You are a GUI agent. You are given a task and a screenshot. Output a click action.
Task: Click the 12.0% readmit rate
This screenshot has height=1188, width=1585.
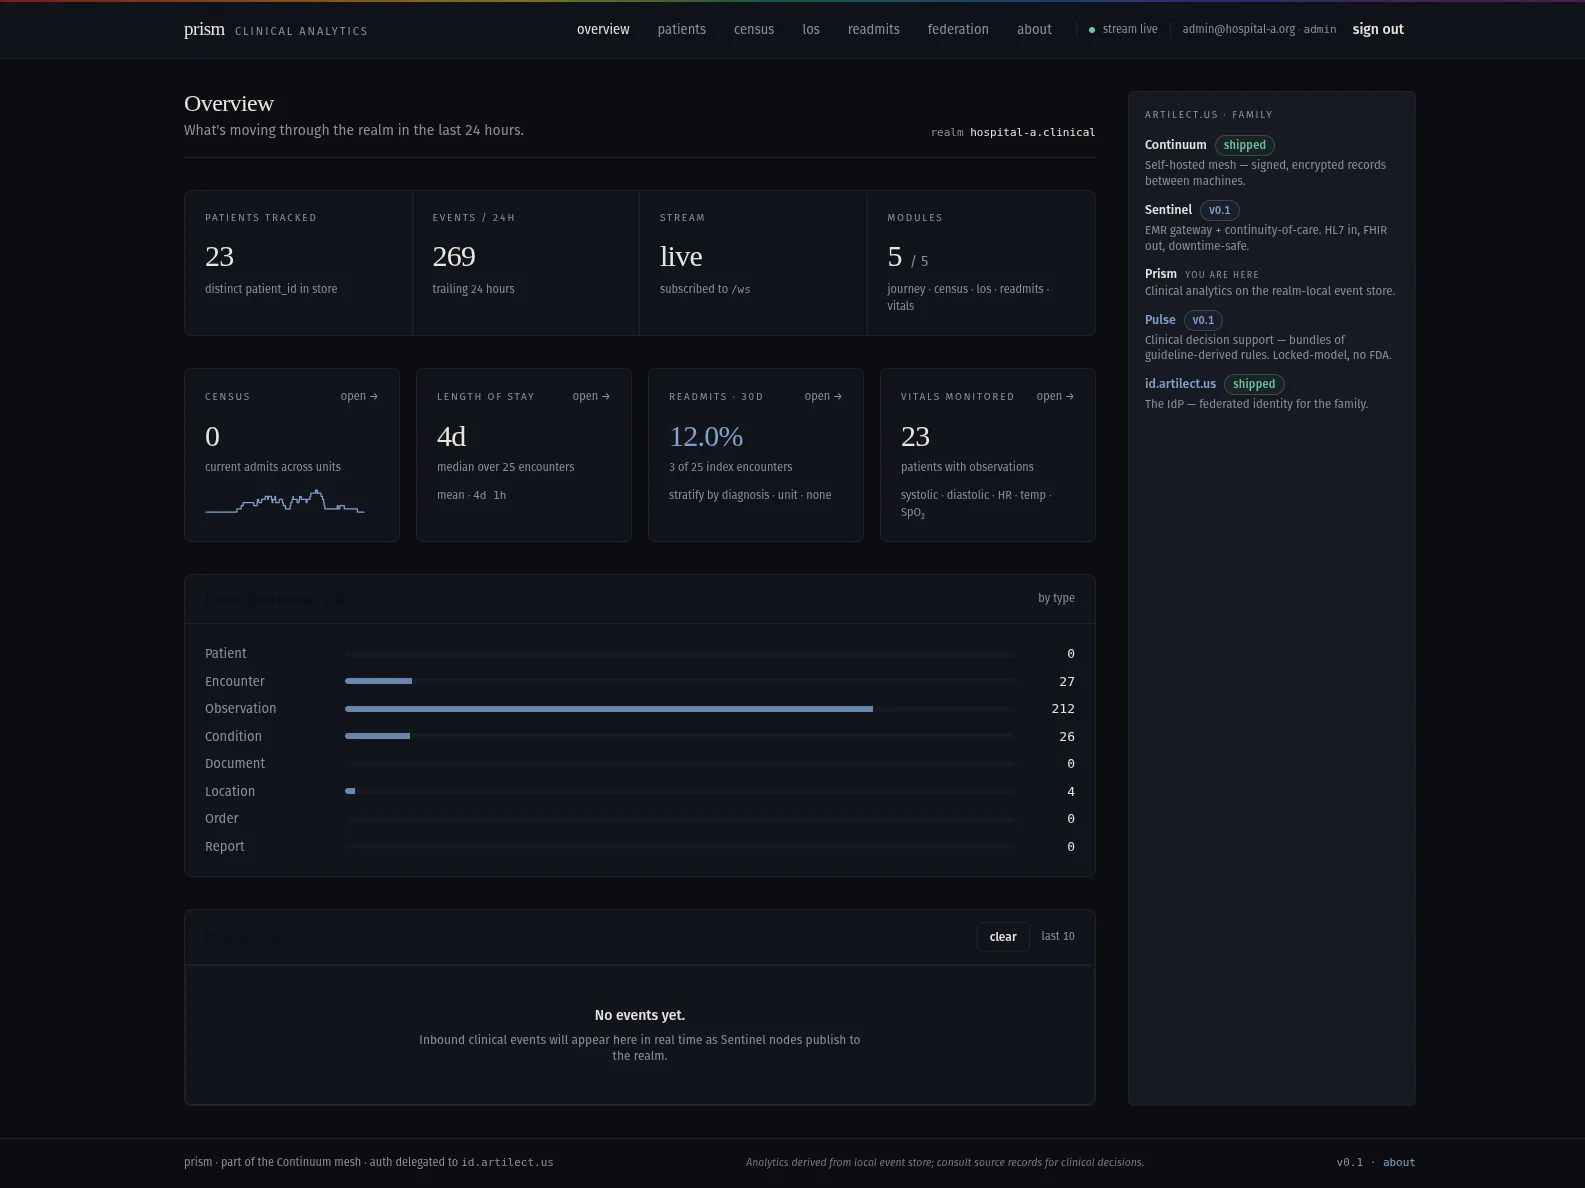pyautogui.click(x=706, y=436)
